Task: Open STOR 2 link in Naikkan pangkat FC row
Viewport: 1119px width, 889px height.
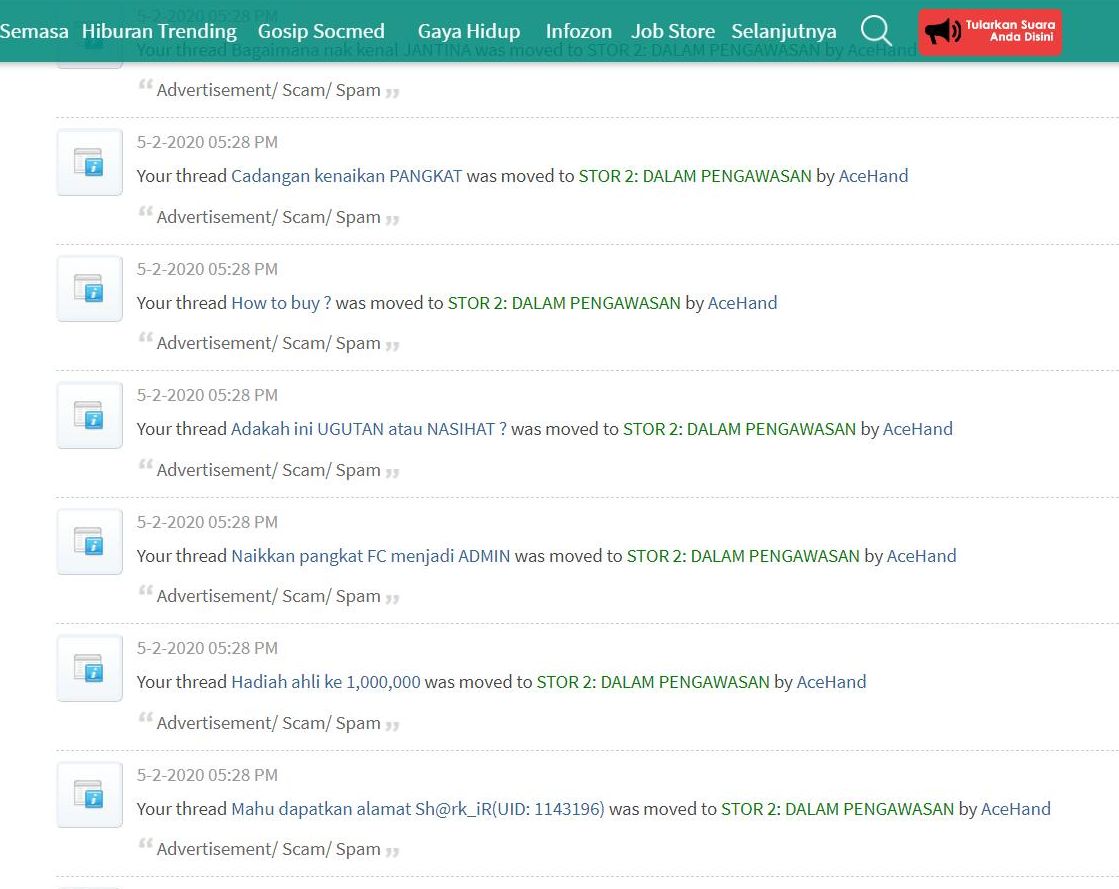Action: (743, 556)
